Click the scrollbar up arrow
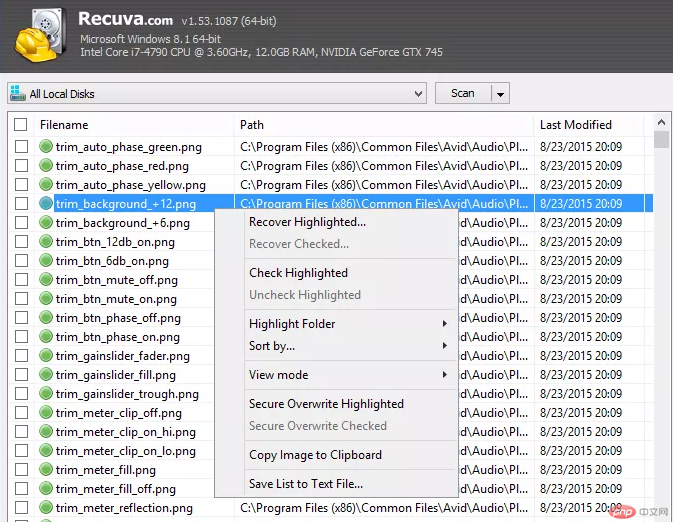The width and height of the screenshot is (673, 522). tap(661, 122)
